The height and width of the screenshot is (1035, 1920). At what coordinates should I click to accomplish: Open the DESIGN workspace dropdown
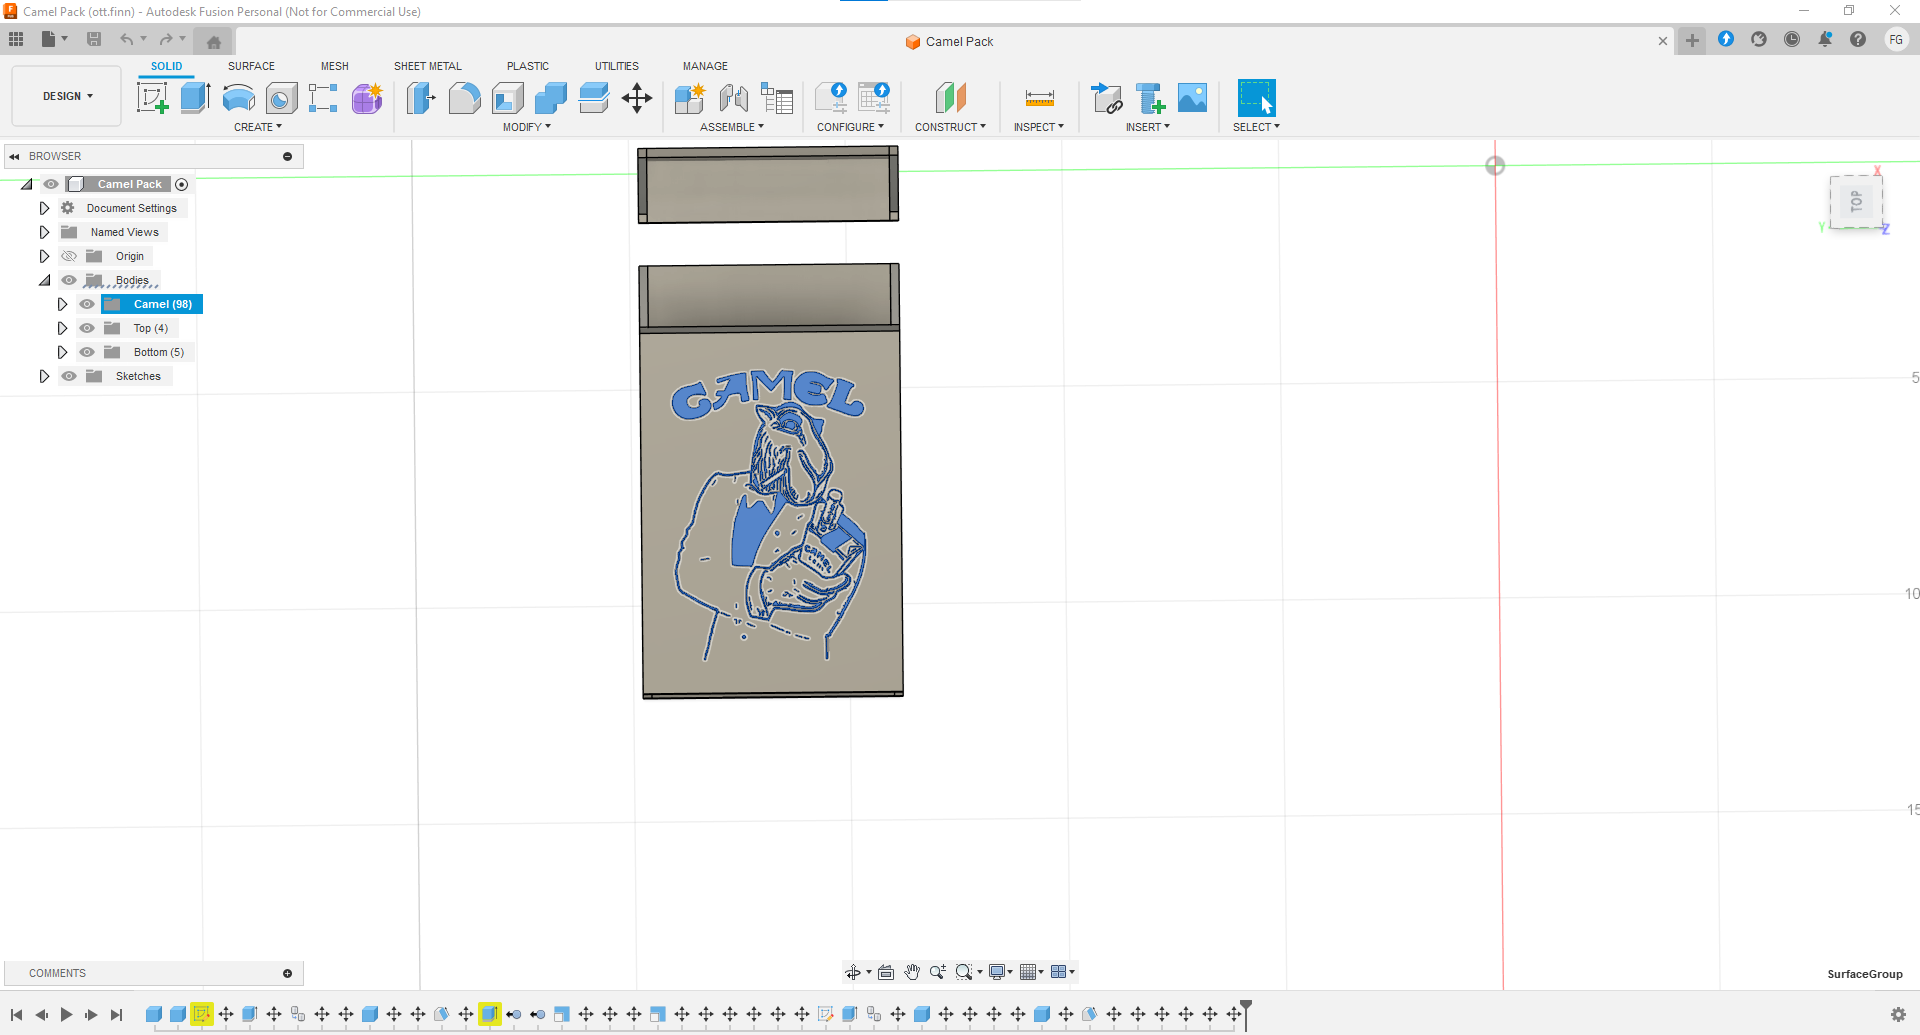coord(67,96)
